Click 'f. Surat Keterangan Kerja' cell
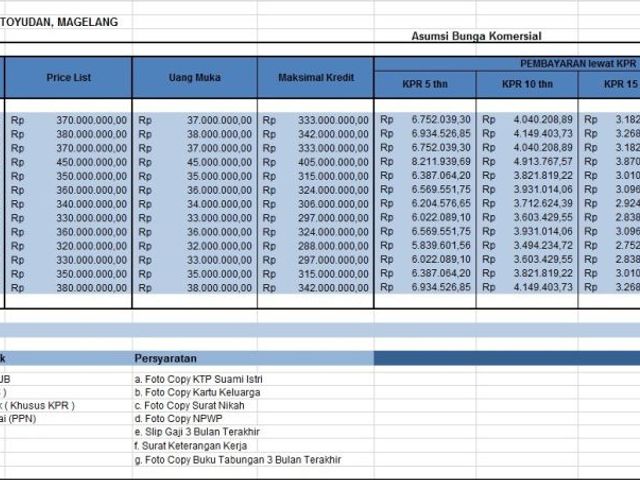The width and height of the screenshot is (640, 480). click(191, 446)
